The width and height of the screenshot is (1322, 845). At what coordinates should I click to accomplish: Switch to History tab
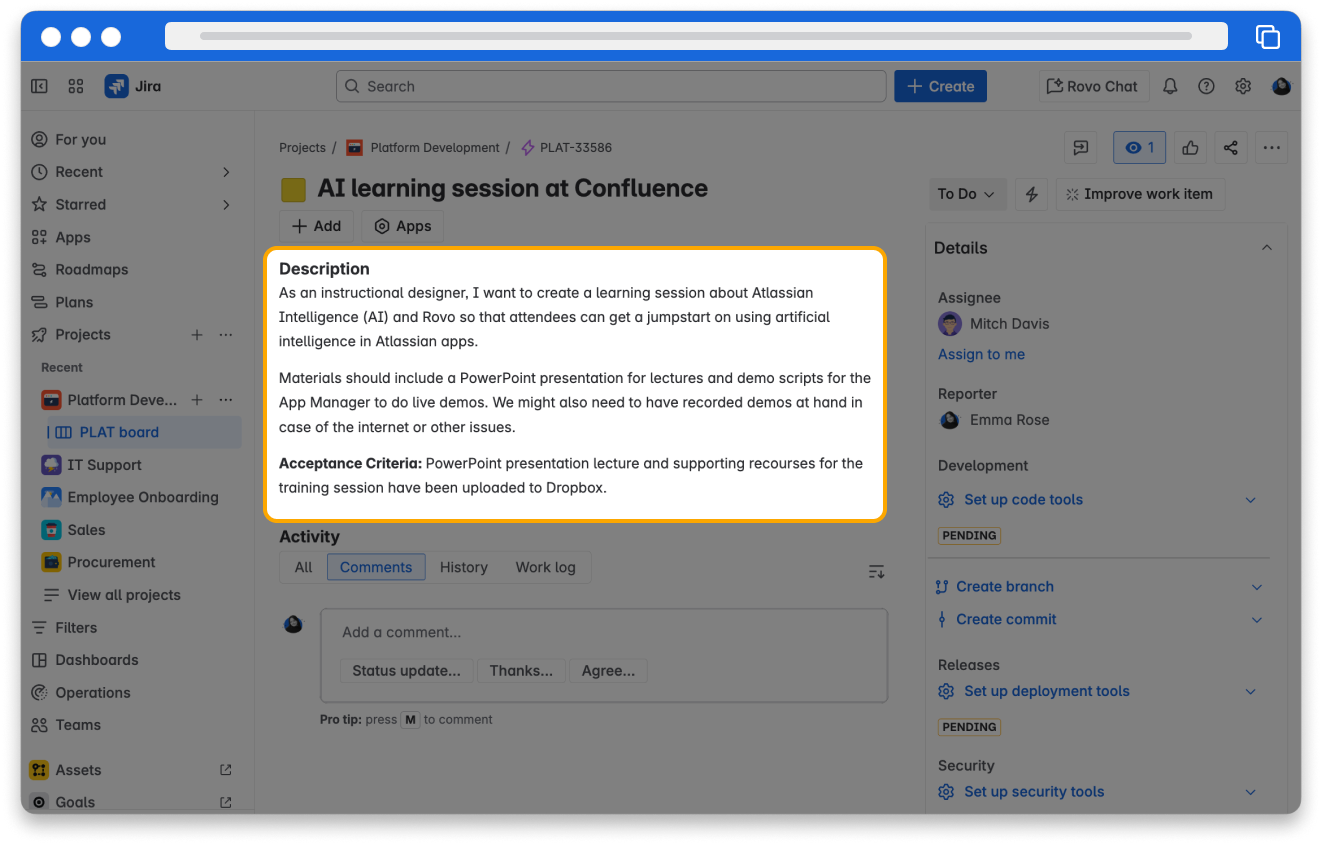click(x=464, y=567)
